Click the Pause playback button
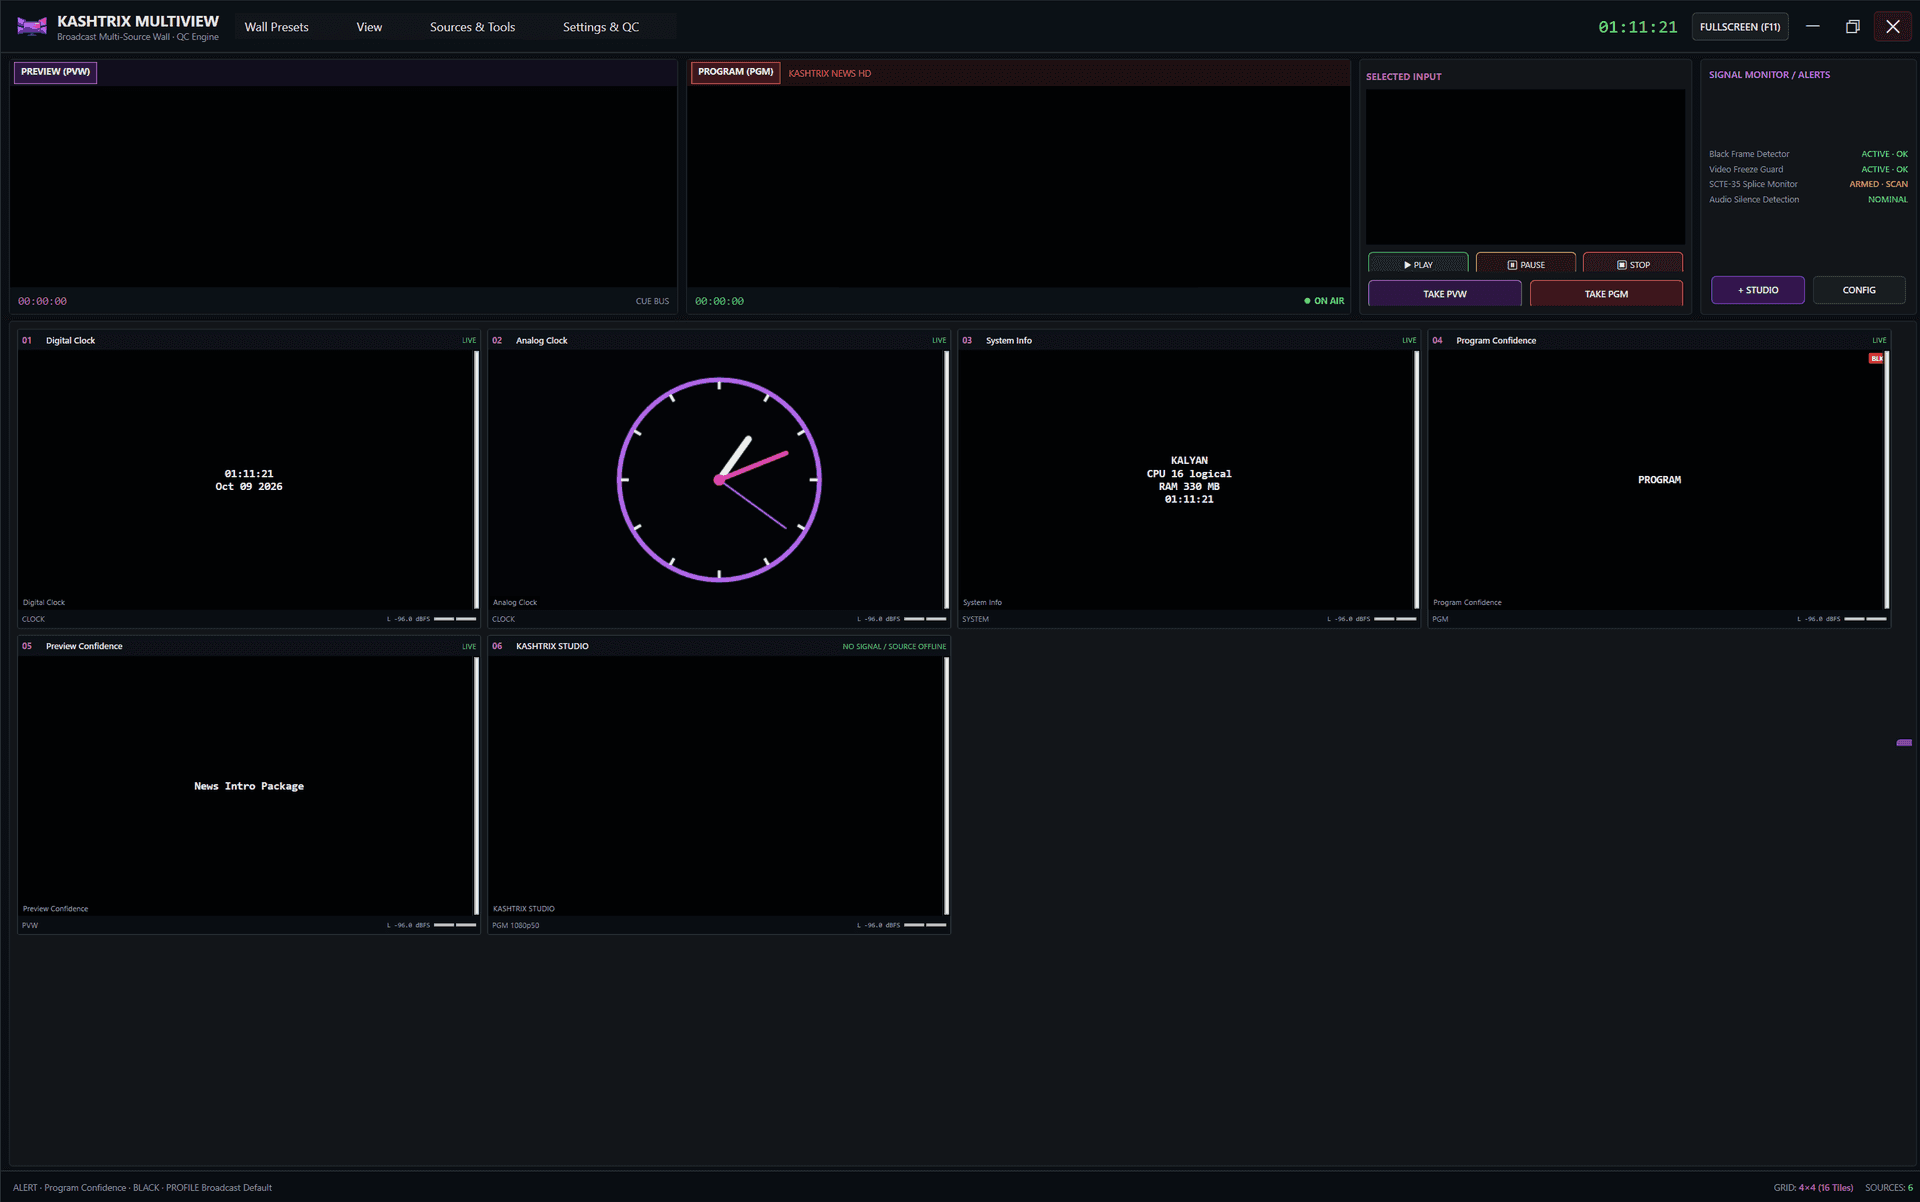The width and height of the screenshot is (1920, 1202). (x=1526, y=264)
